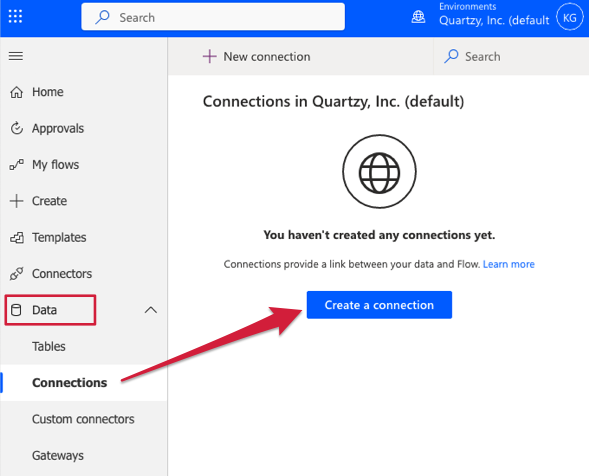Click the Home house icon

coord(16,92)
